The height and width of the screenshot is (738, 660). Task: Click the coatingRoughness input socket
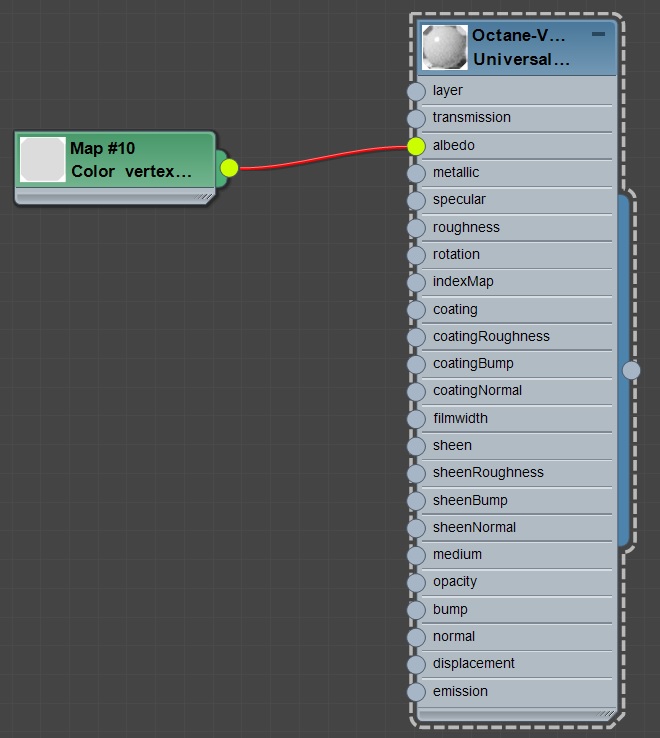(x=416, y=337)
